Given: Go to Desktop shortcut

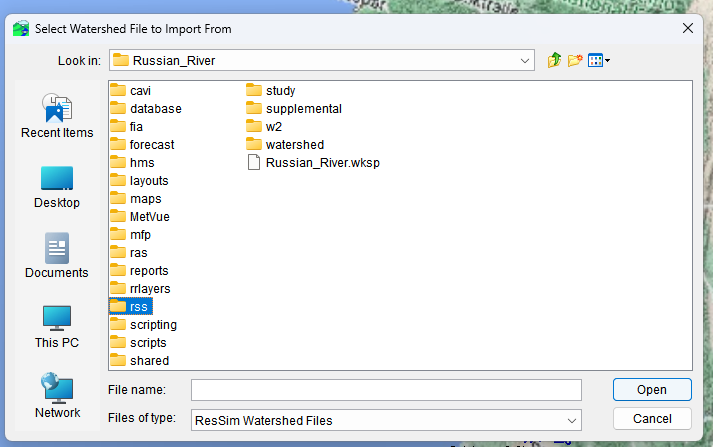Looking at the screenshot, I should pyautogui.click(x=57, y=187).
